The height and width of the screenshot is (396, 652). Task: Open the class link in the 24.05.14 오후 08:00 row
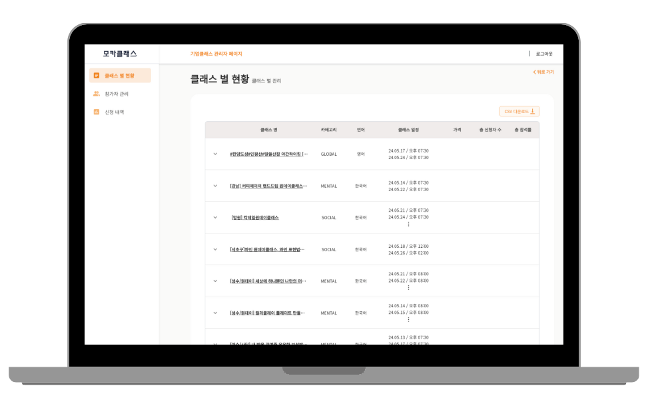(267, 313)
